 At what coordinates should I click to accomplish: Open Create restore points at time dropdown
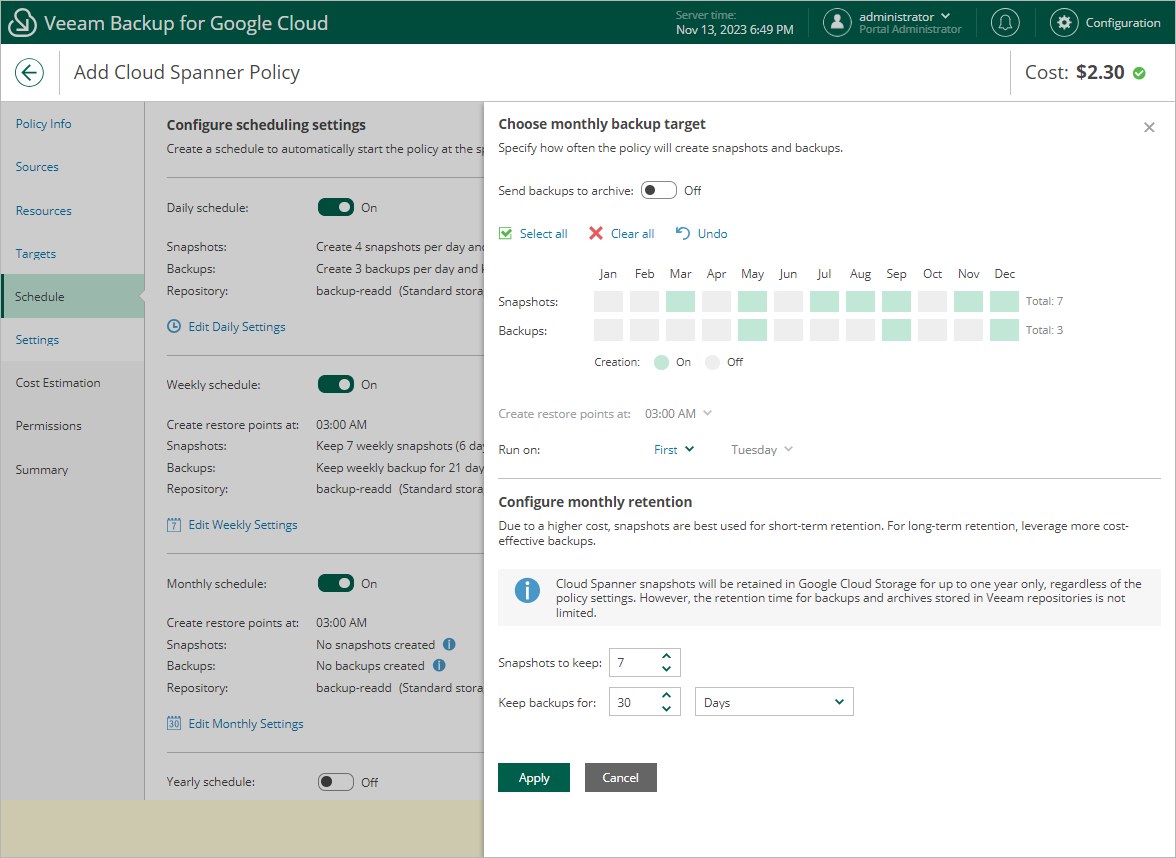tap(678, 413)
